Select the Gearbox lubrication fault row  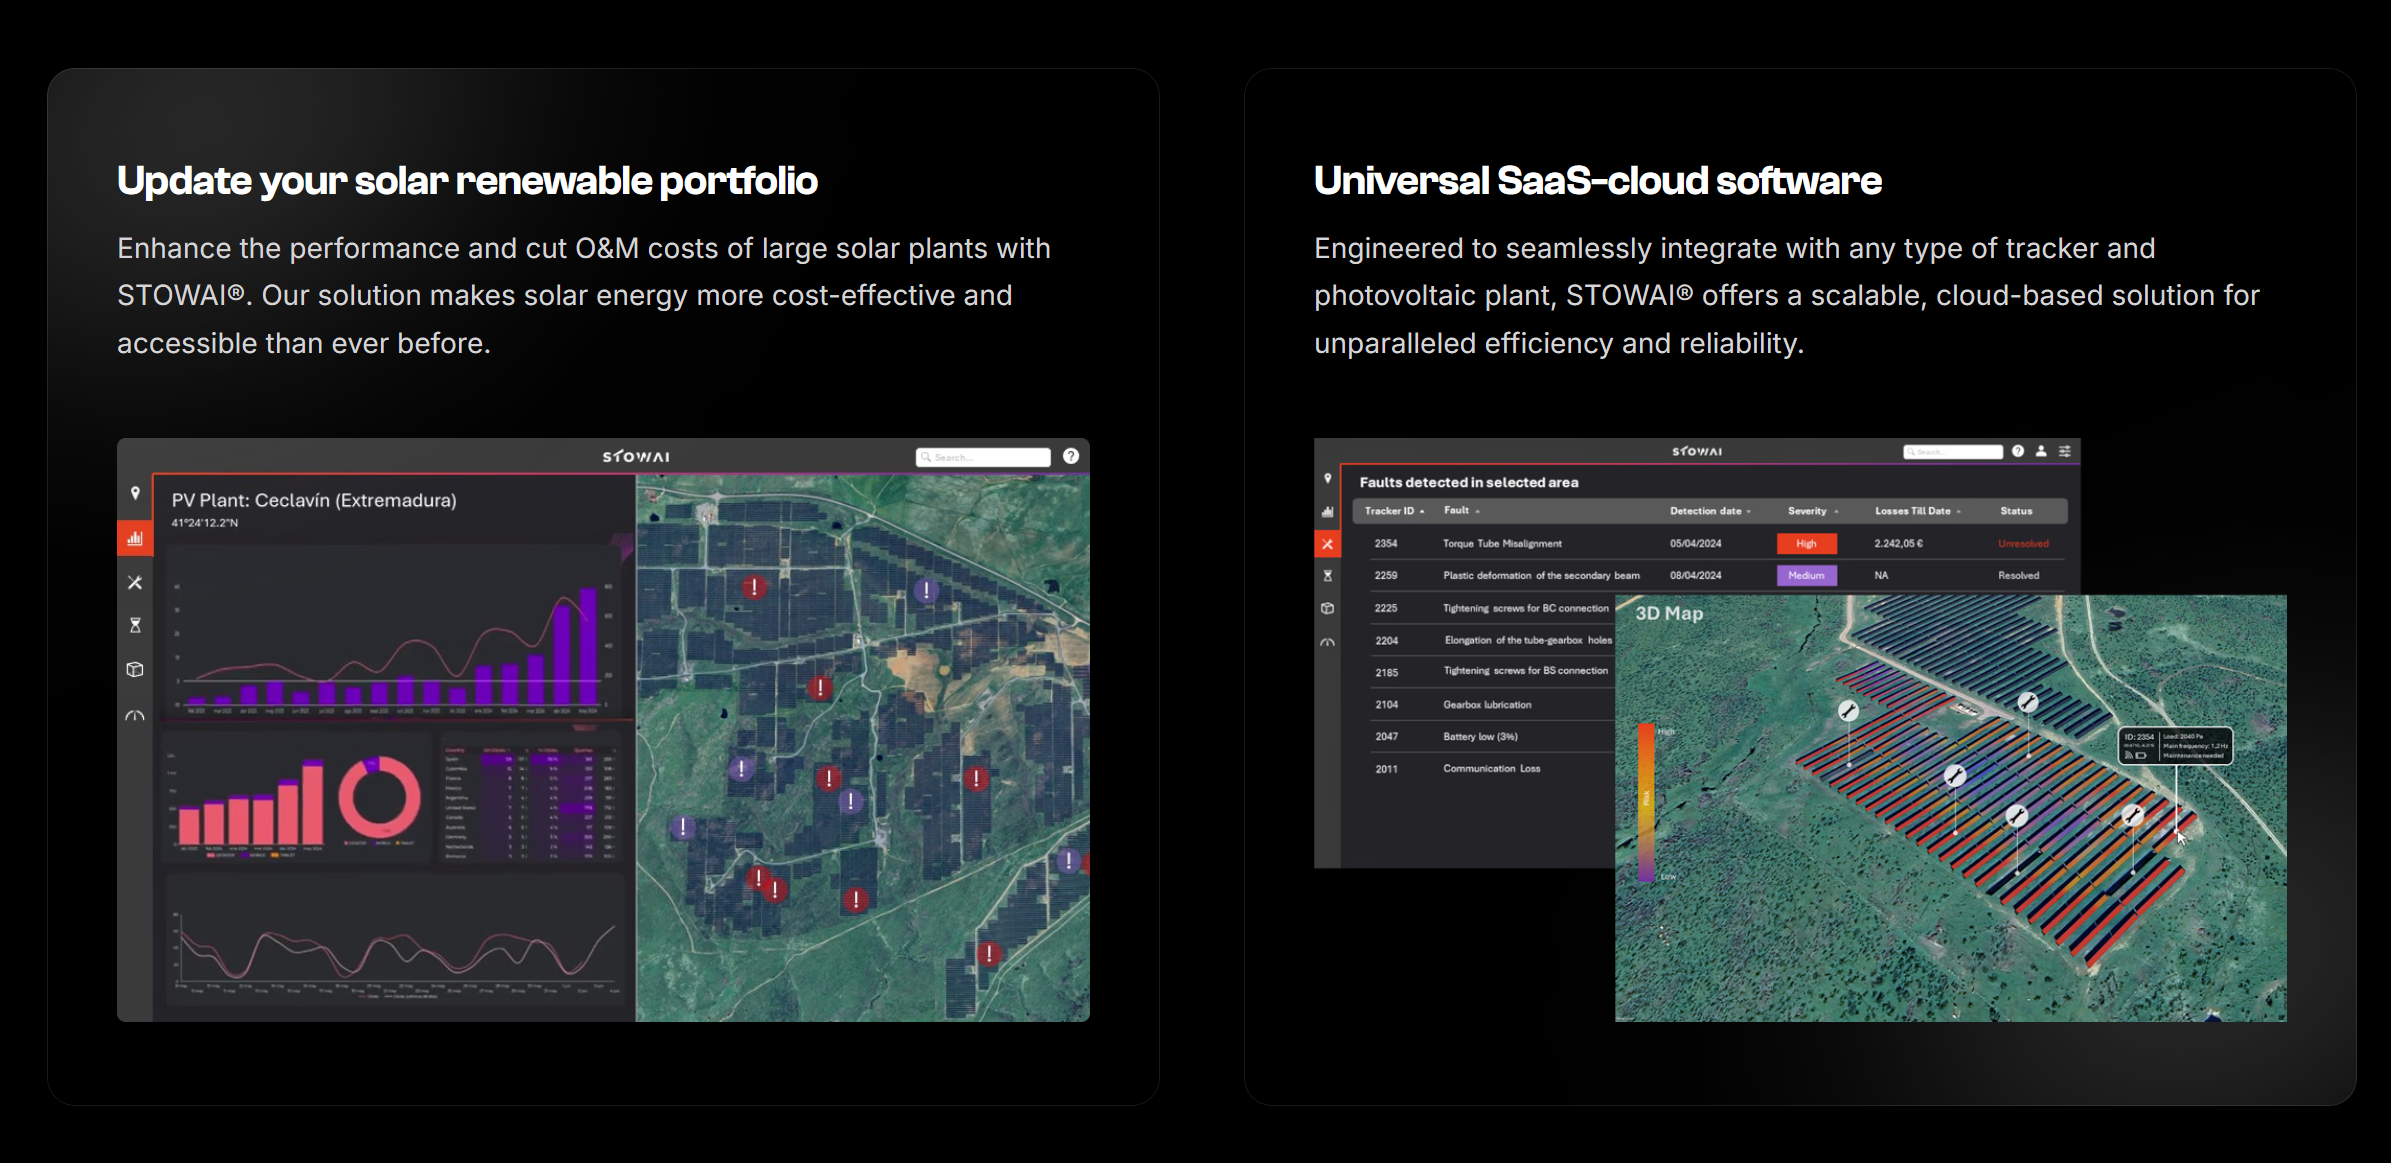point(1487,705)
